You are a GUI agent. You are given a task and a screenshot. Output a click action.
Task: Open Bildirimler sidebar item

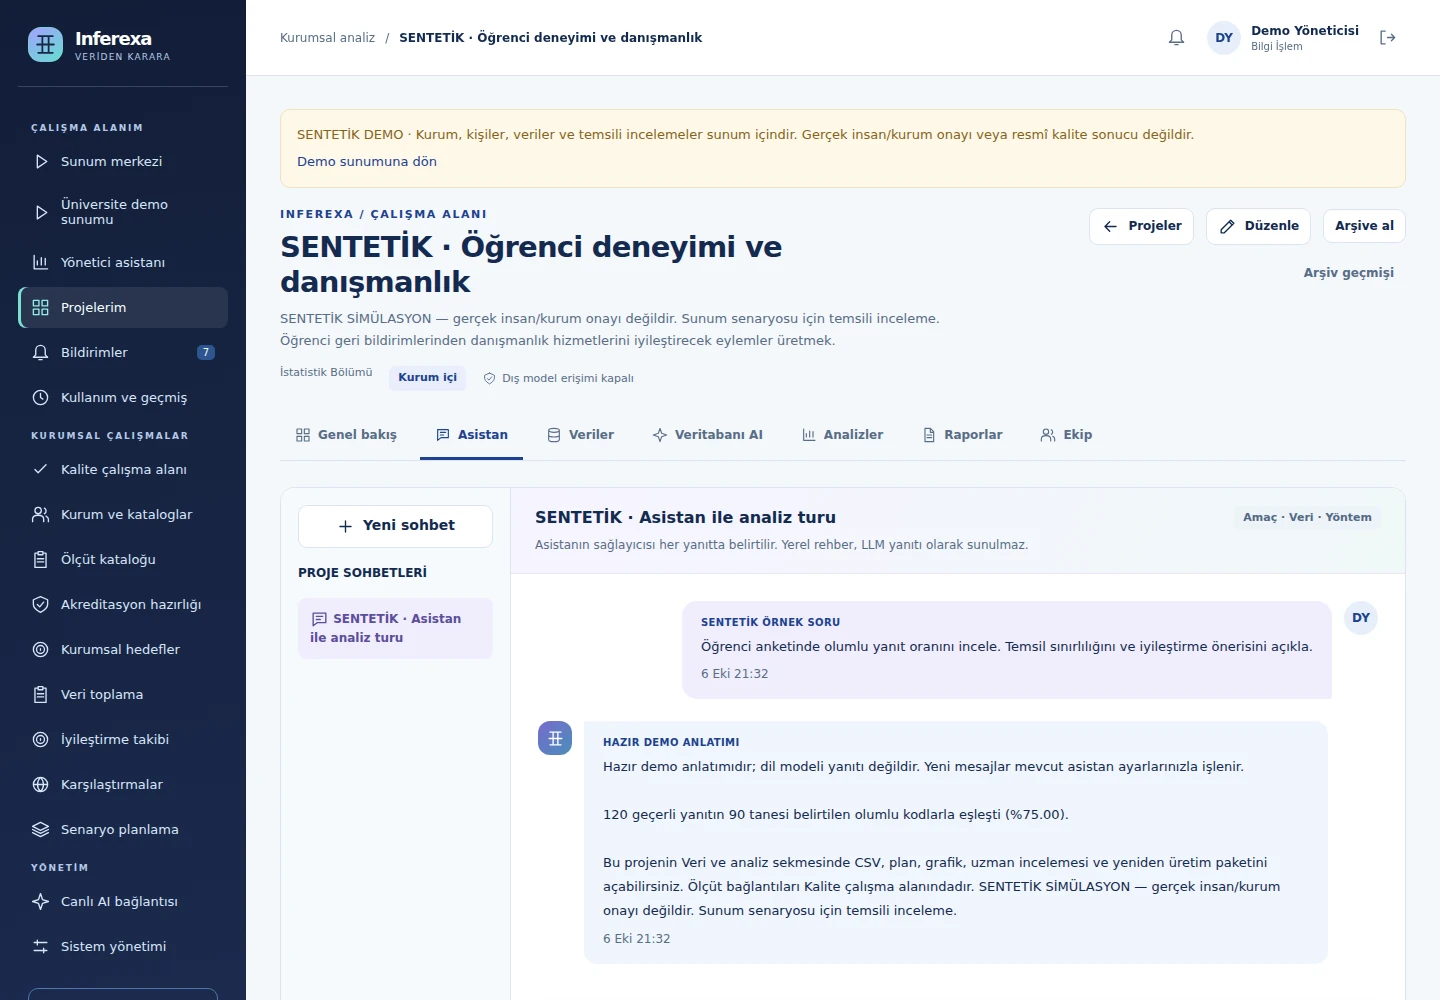[123, 353]
